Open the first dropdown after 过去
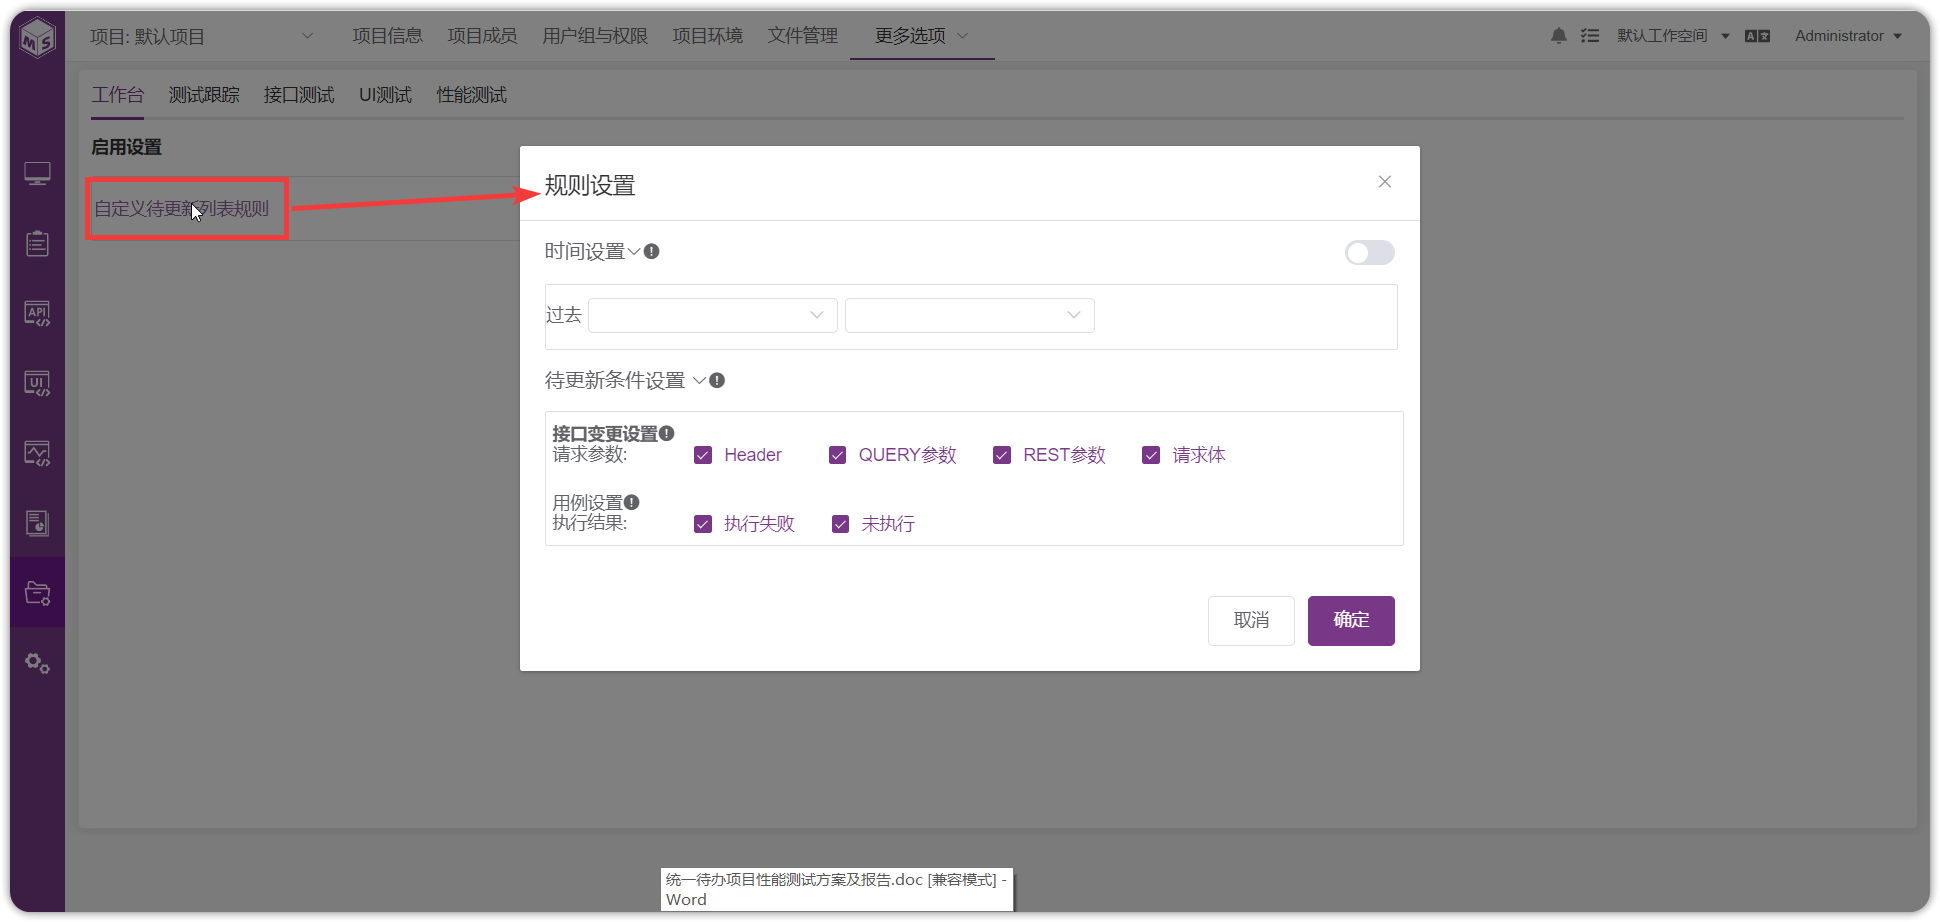The image size is (1940, 922). coord(713,315)
